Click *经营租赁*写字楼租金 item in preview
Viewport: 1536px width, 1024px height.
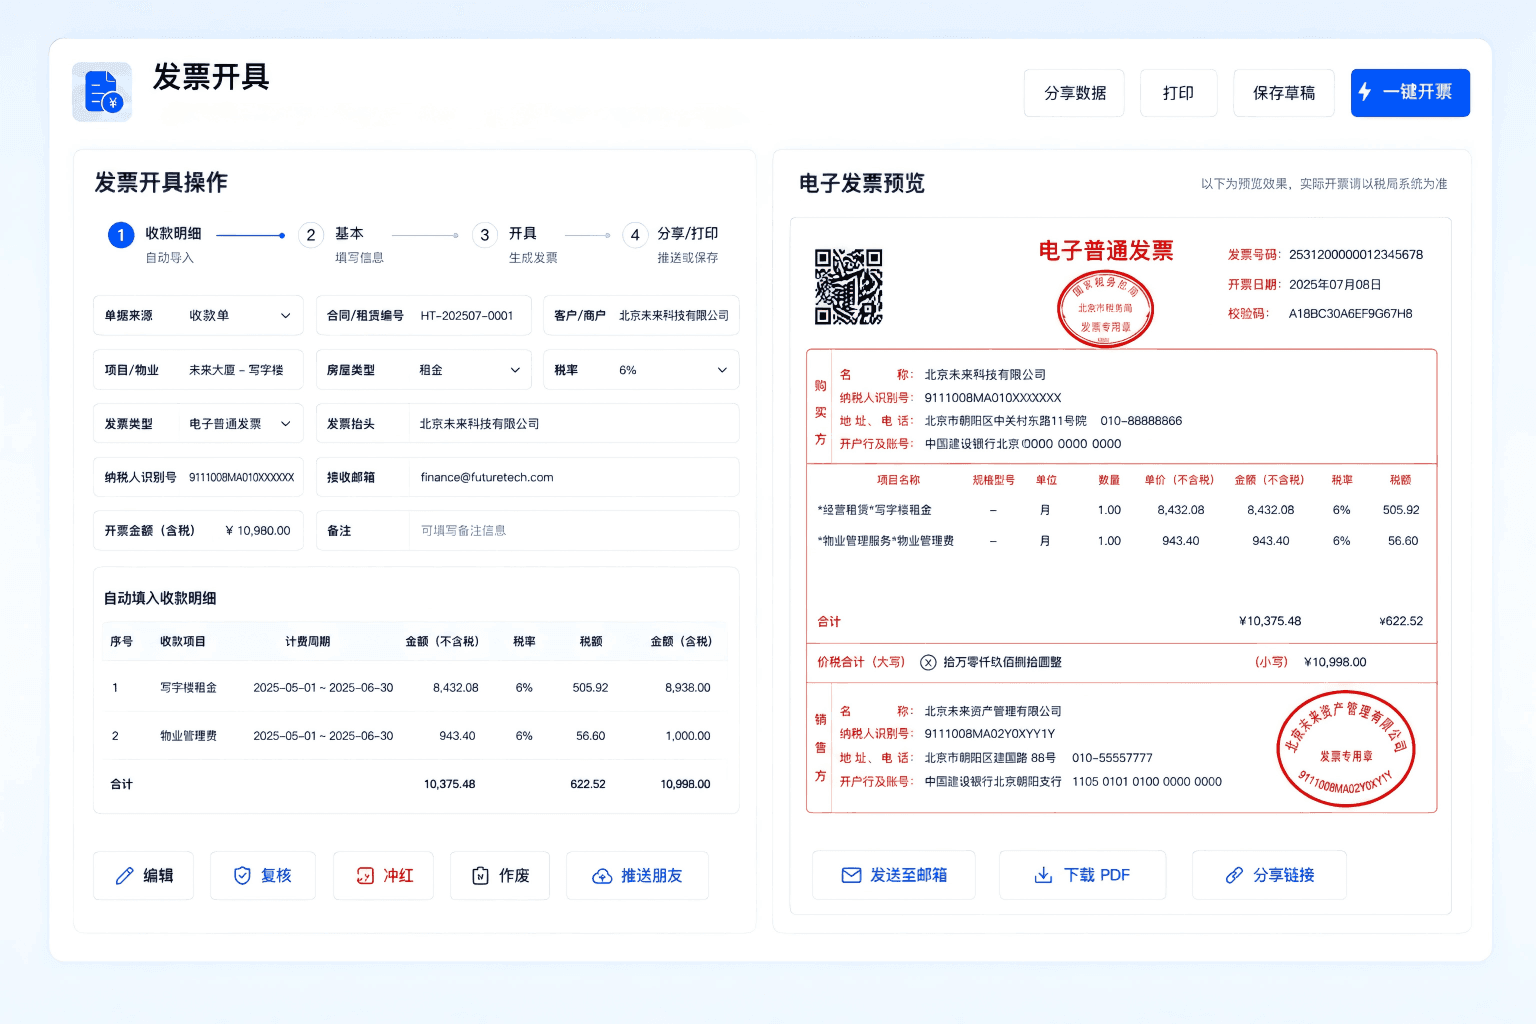874,510
